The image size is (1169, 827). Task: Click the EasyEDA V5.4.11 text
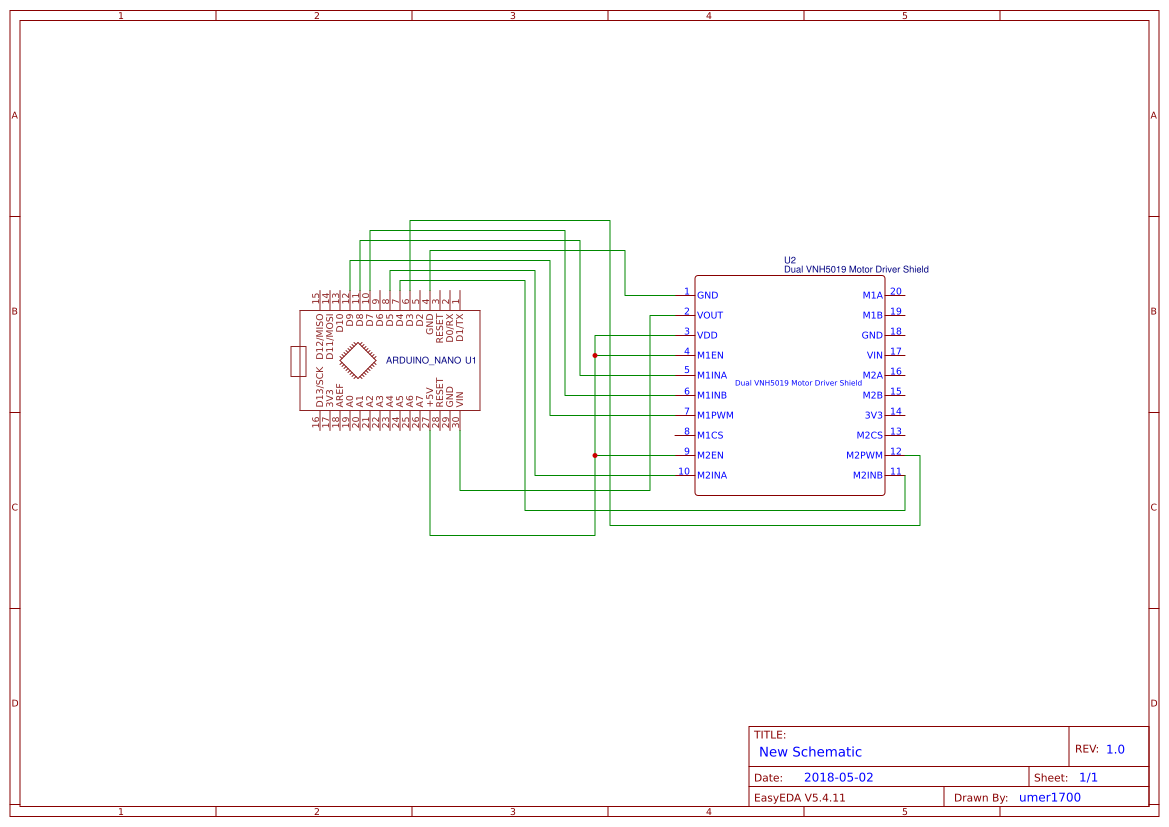point(800,798)
